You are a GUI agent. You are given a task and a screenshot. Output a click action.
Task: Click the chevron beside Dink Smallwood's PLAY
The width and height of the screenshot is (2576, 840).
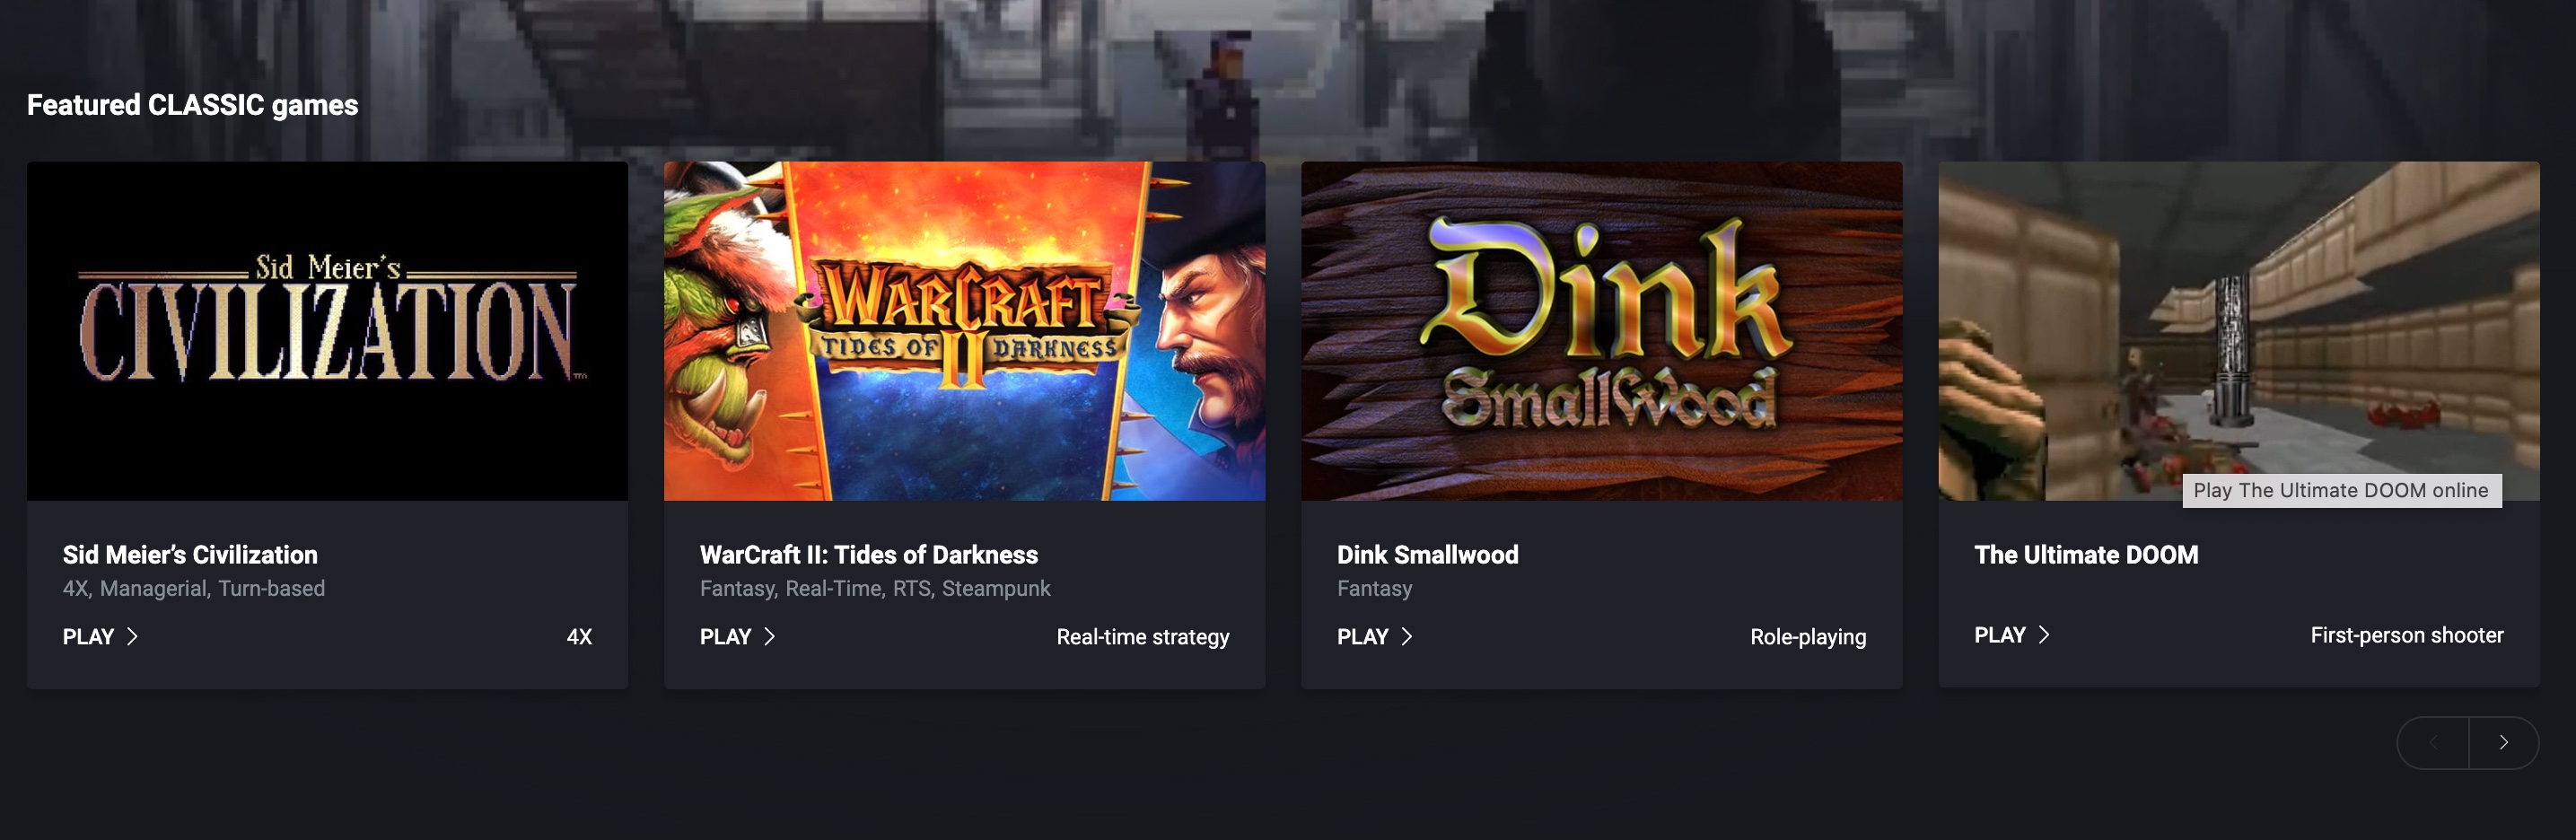[1406, 636]
